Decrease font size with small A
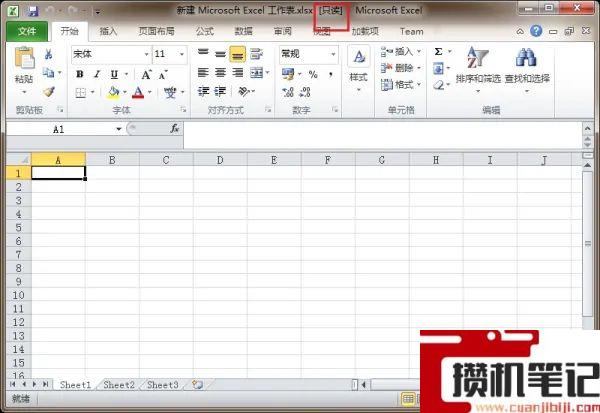The height and width of the screenshot is (413, 600). pyautogui.click(x=163, y=75)
